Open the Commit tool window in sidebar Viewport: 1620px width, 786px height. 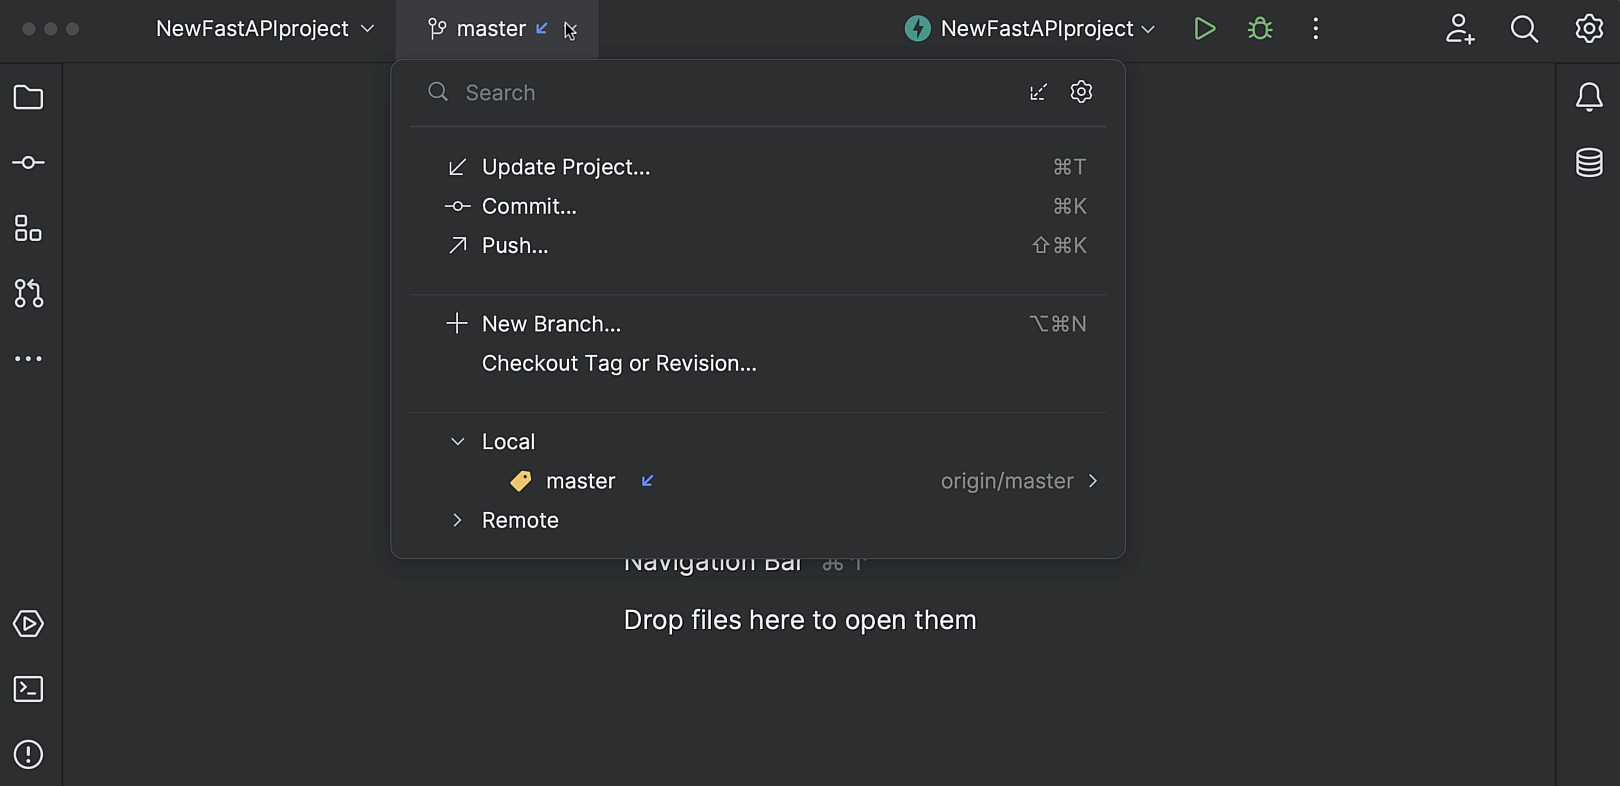28,163
